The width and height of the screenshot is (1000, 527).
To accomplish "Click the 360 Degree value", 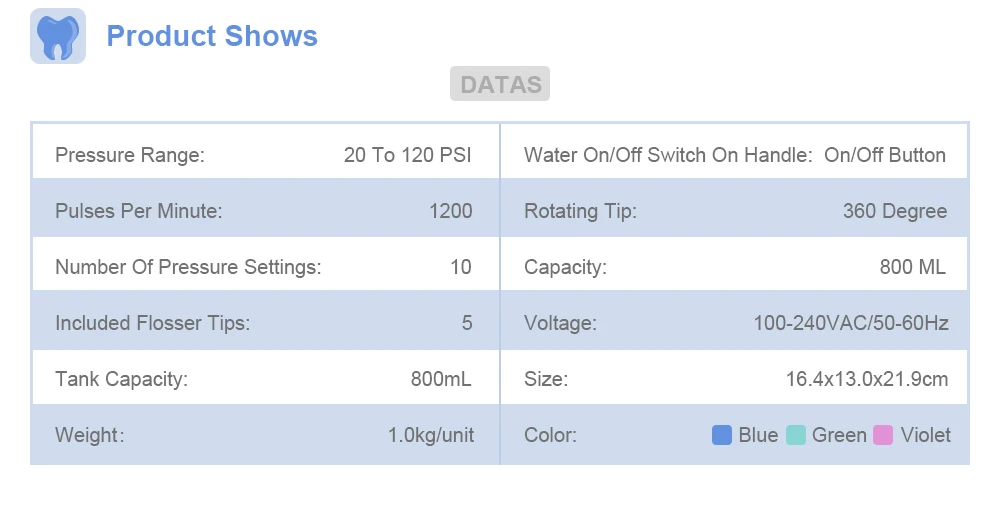I will pos(895,211).
